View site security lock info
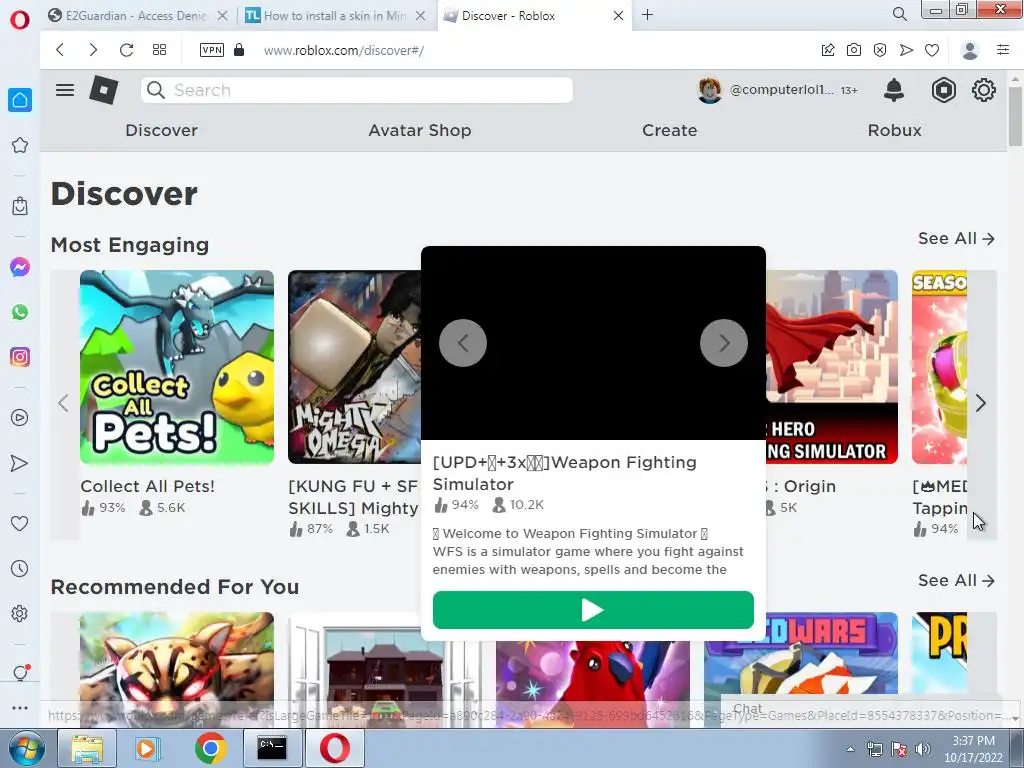The height and width of the screenshot is (768, 1024). (x=239, y=50)
